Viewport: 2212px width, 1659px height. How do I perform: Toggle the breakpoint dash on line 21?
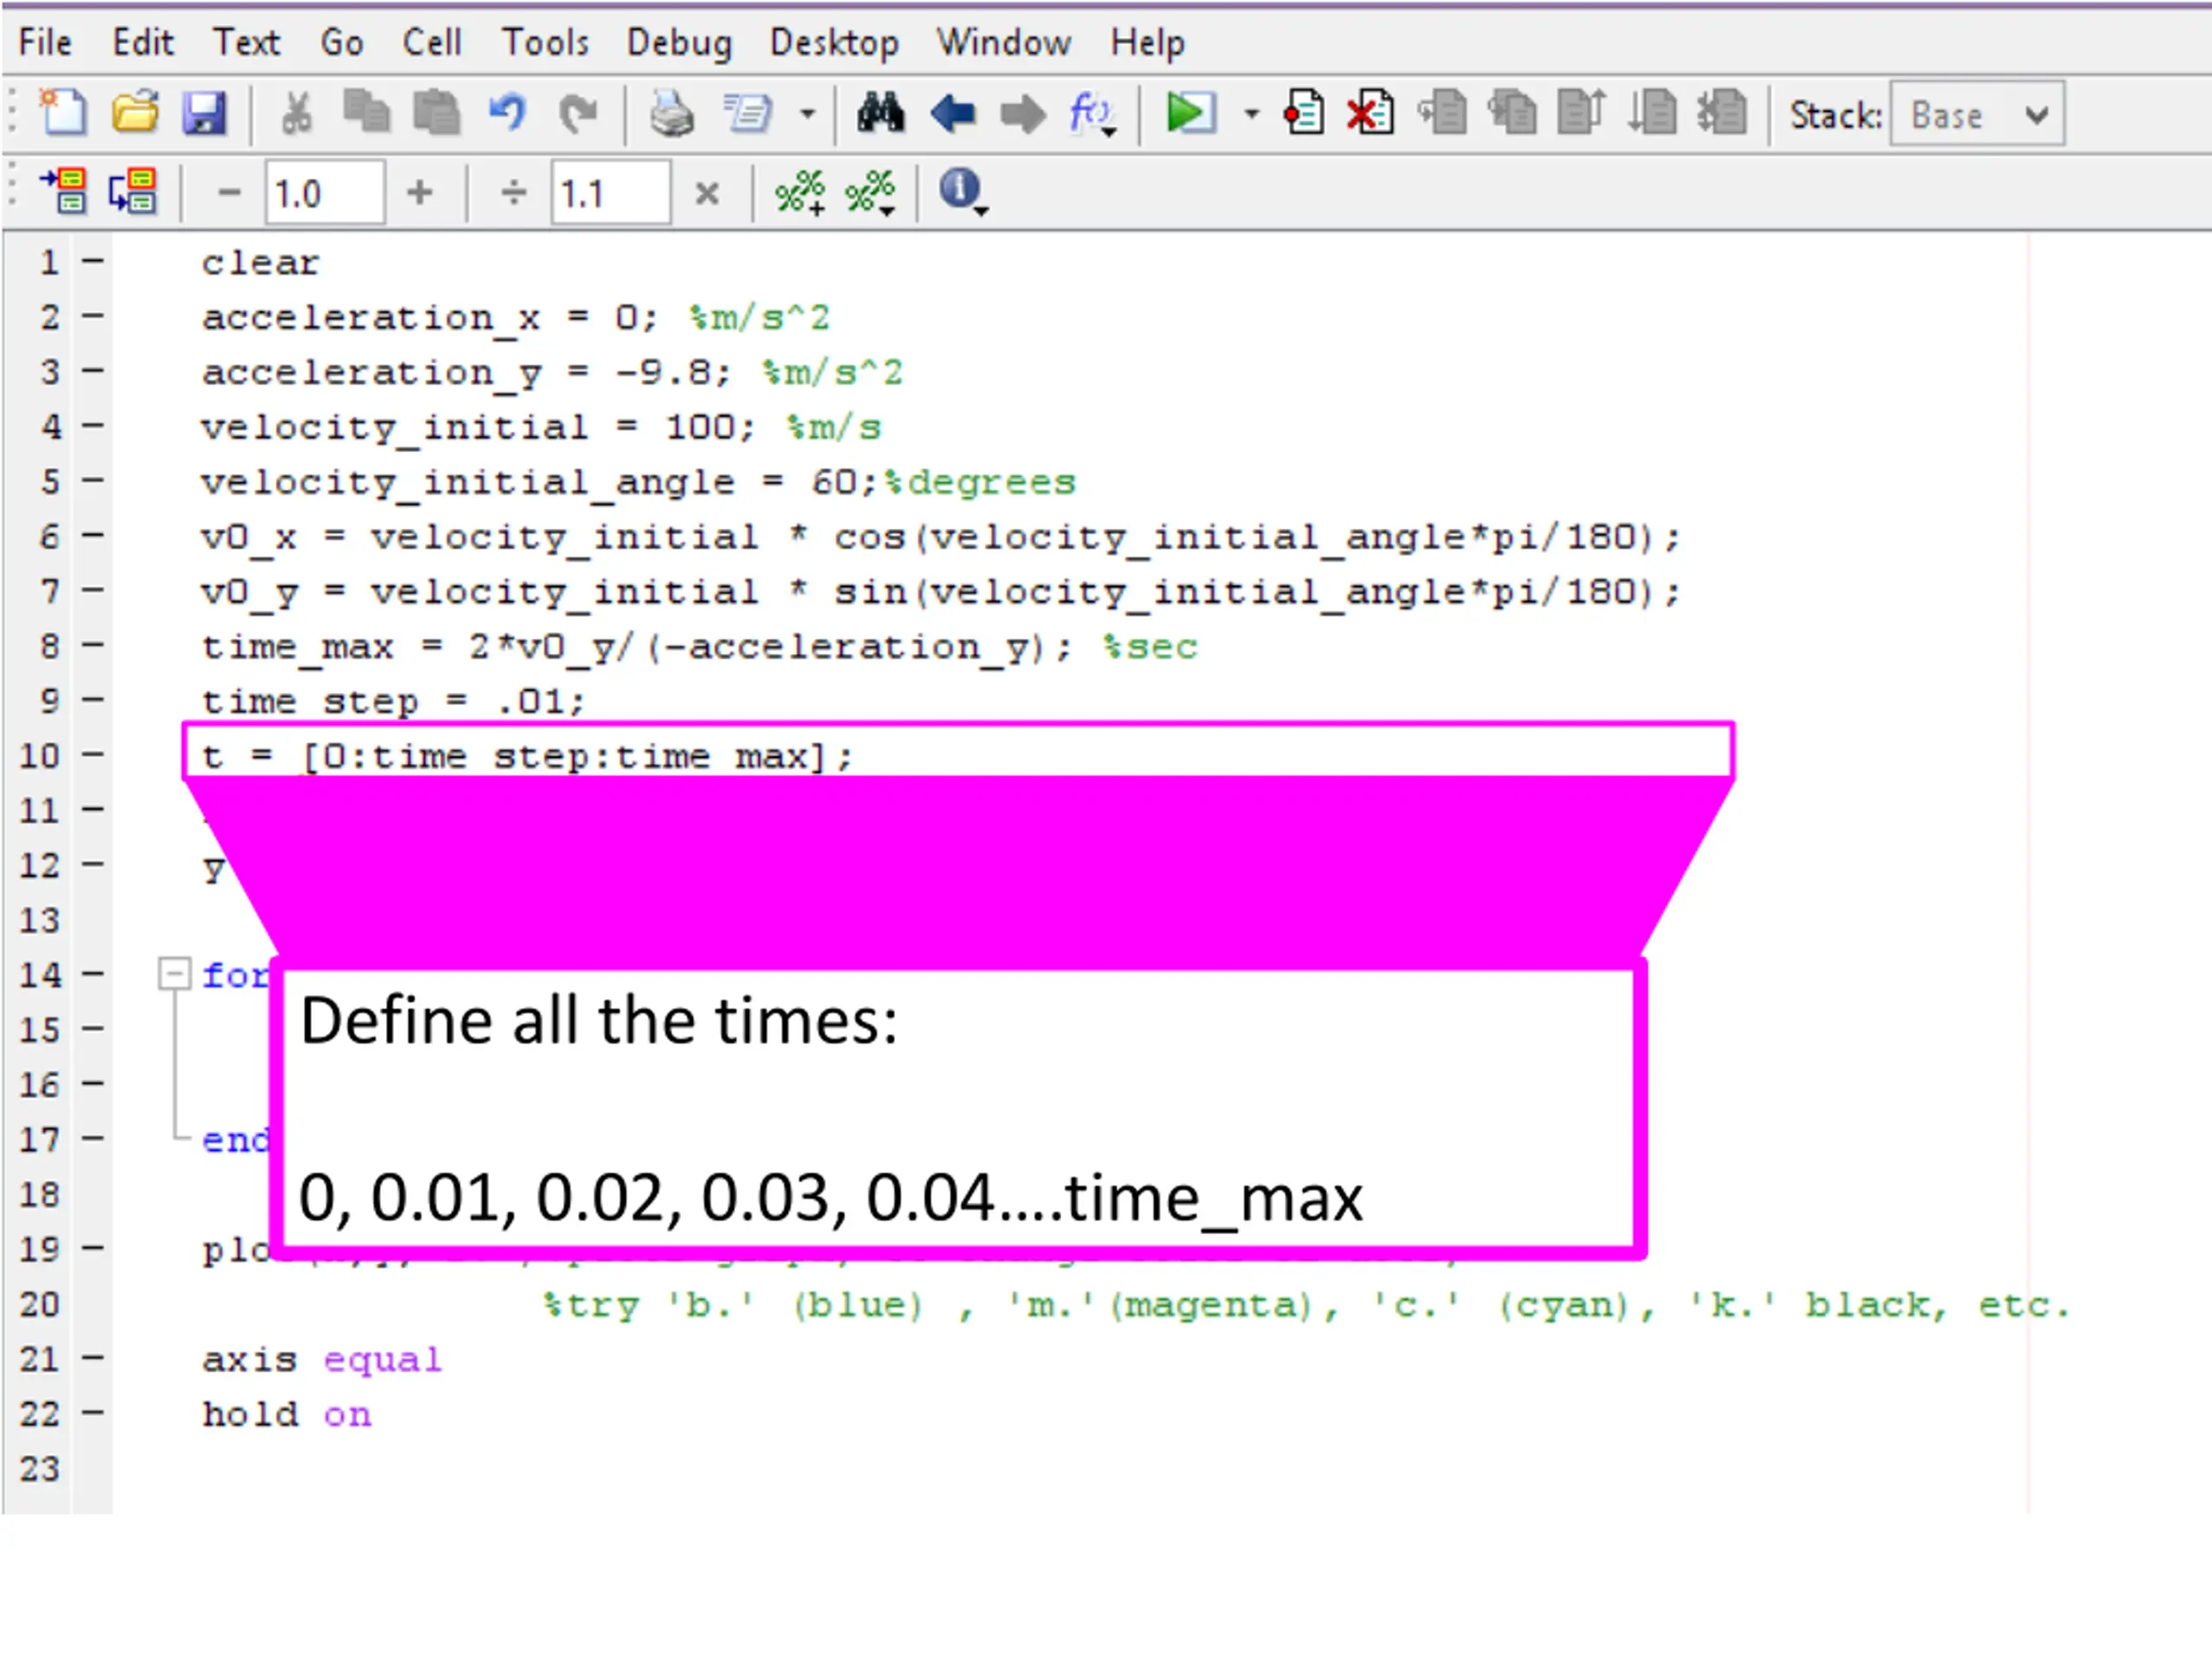(x=93, y=1358)
